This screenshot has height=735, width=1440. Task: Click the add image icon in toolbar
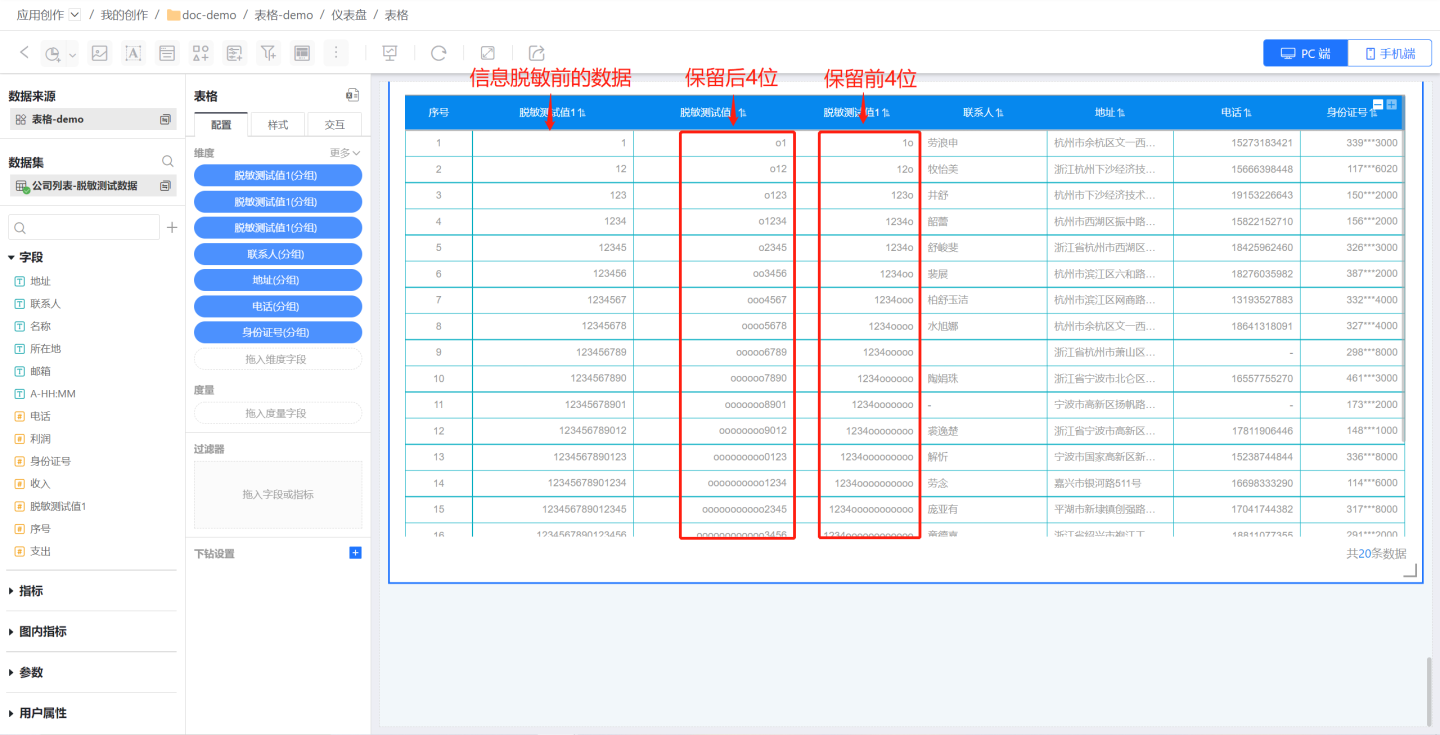[x=99, y=53]
